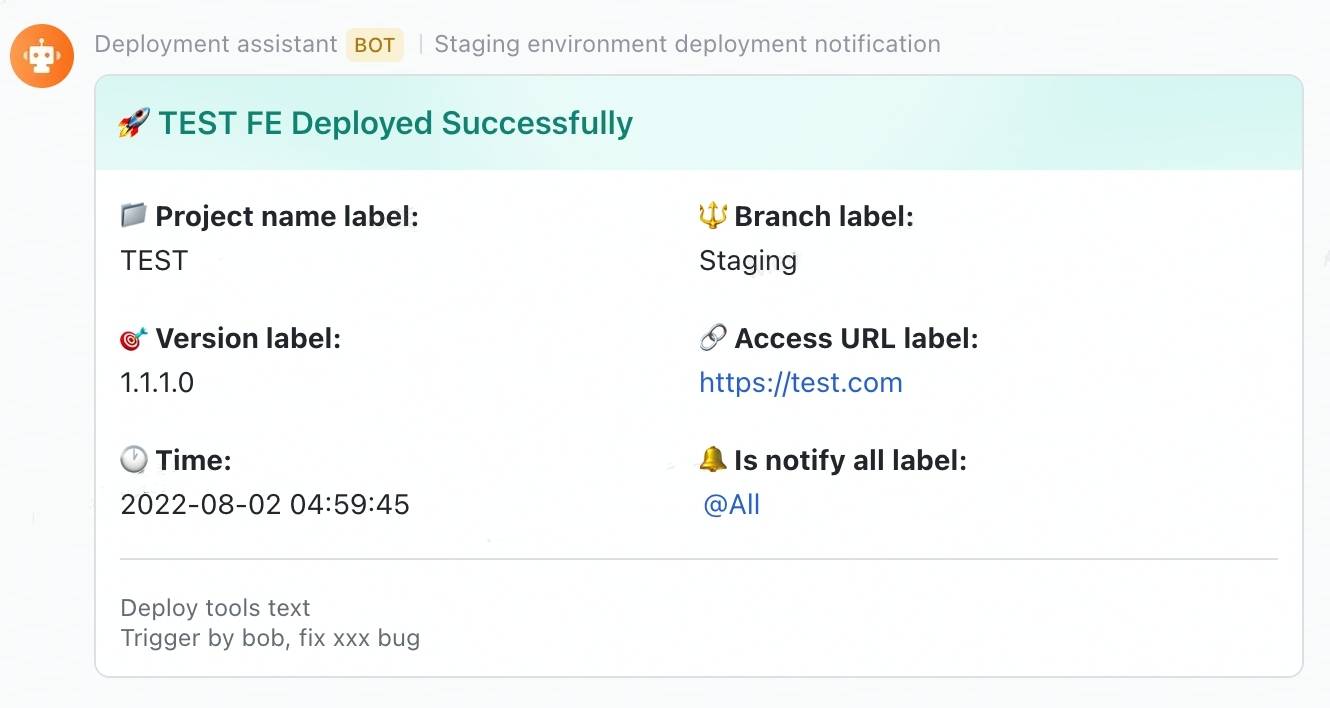
Task: Click the Deploy tools text footer line
Action: pos(215,608)
